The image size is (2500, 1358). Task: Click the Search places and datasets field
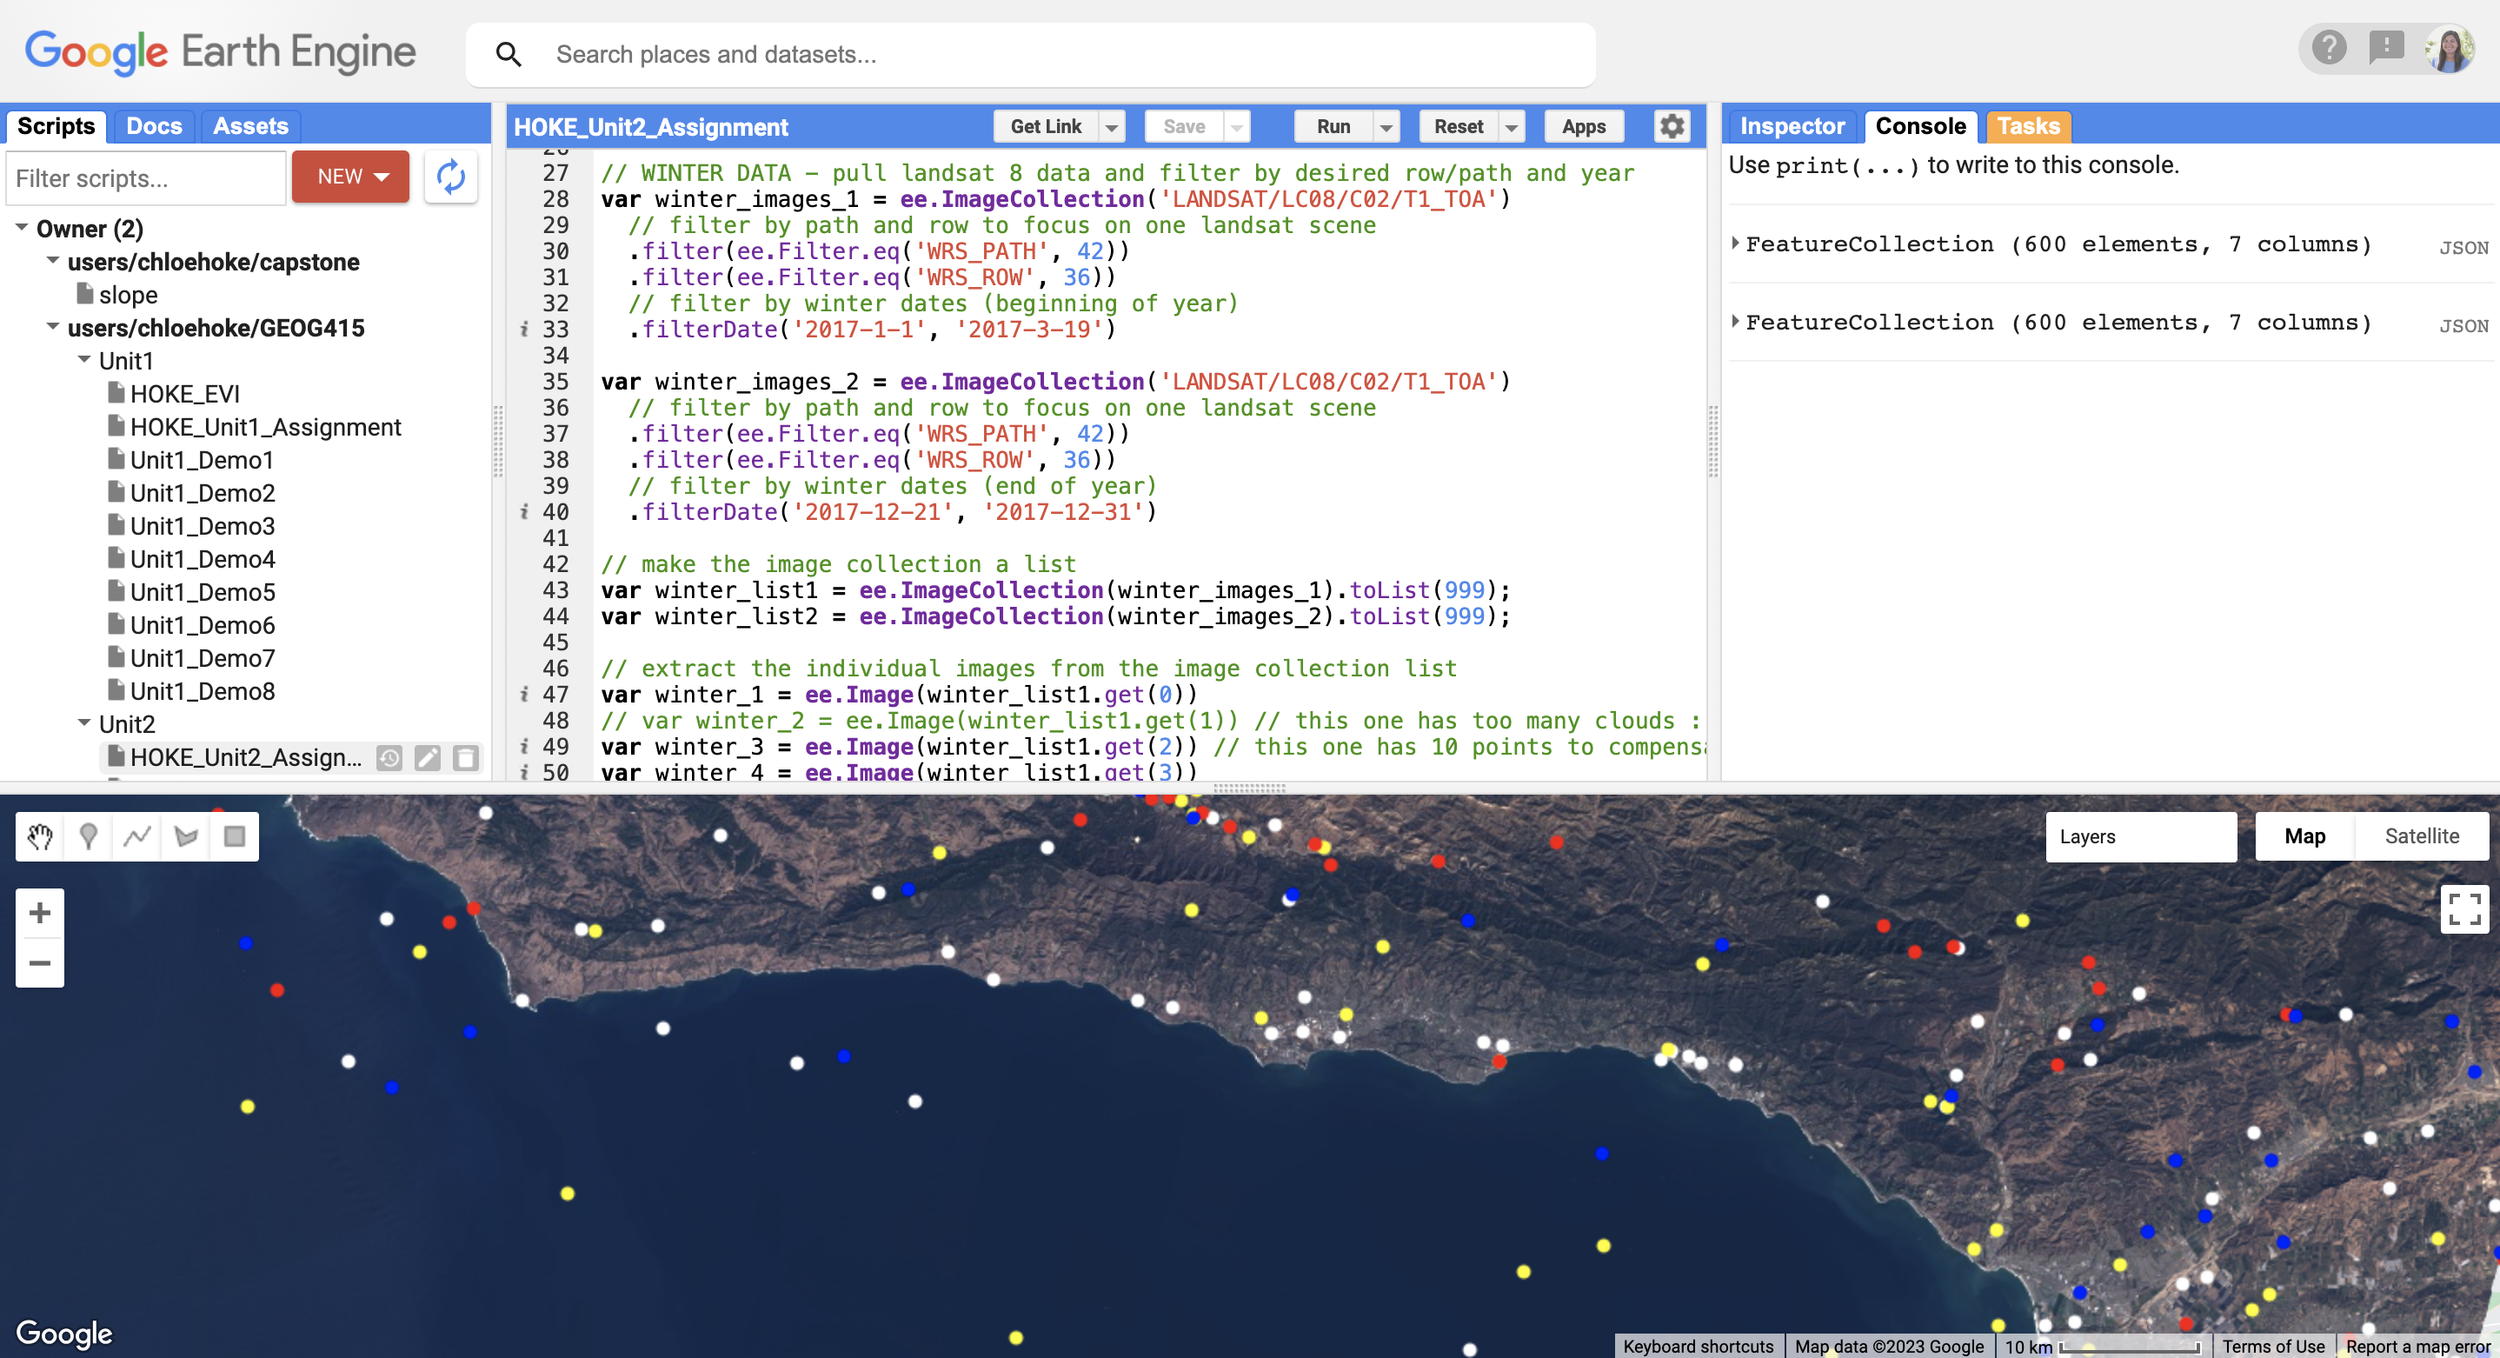point(1030,55)
